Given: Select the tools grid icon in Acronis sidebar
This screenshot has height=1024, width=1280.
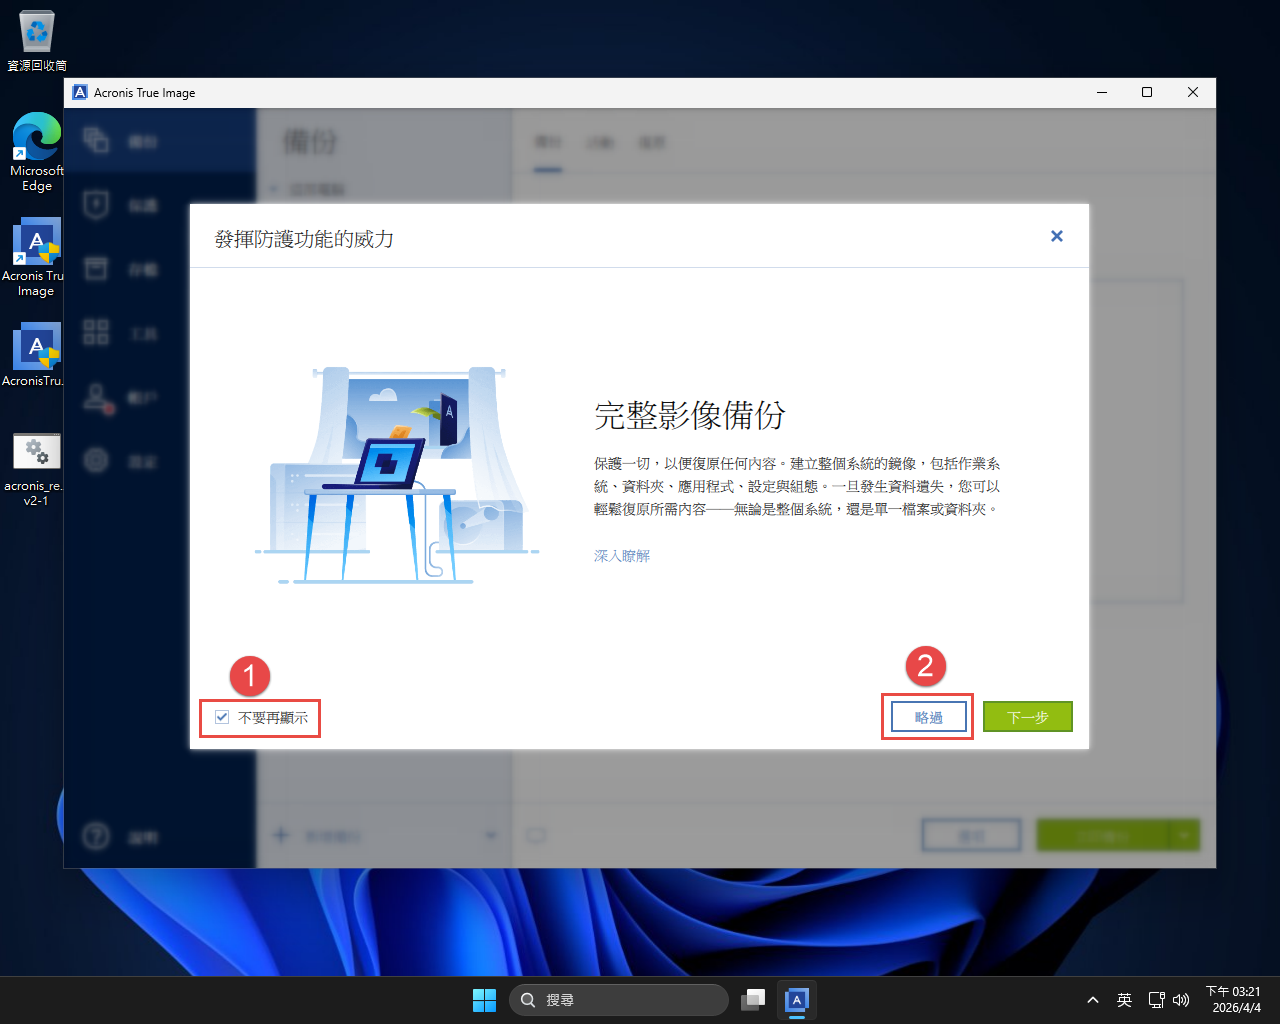Looking at the screenshot, I should (x=96, y=332).
